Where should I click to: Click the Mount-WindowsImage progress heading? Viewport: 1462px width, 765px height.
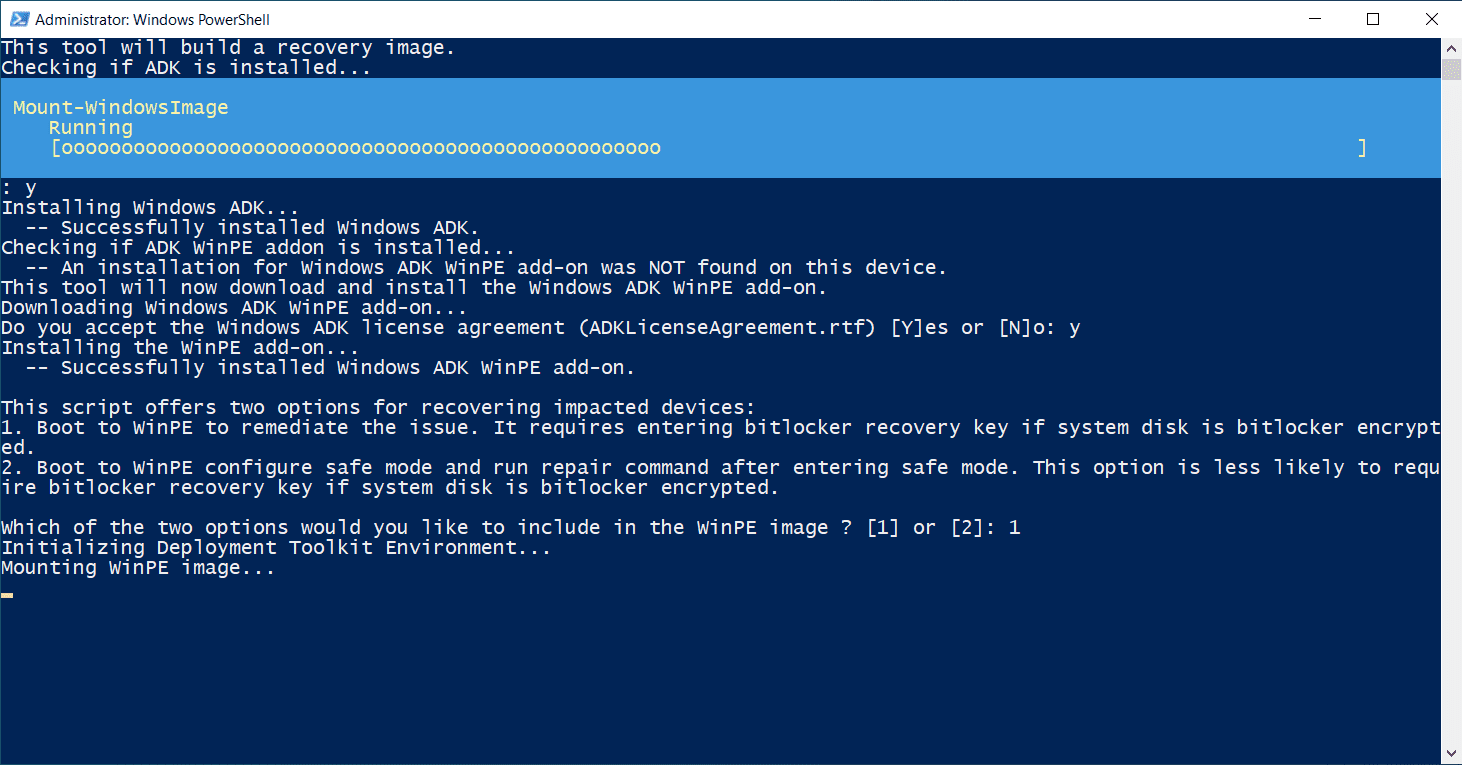[x=121, y=108]
